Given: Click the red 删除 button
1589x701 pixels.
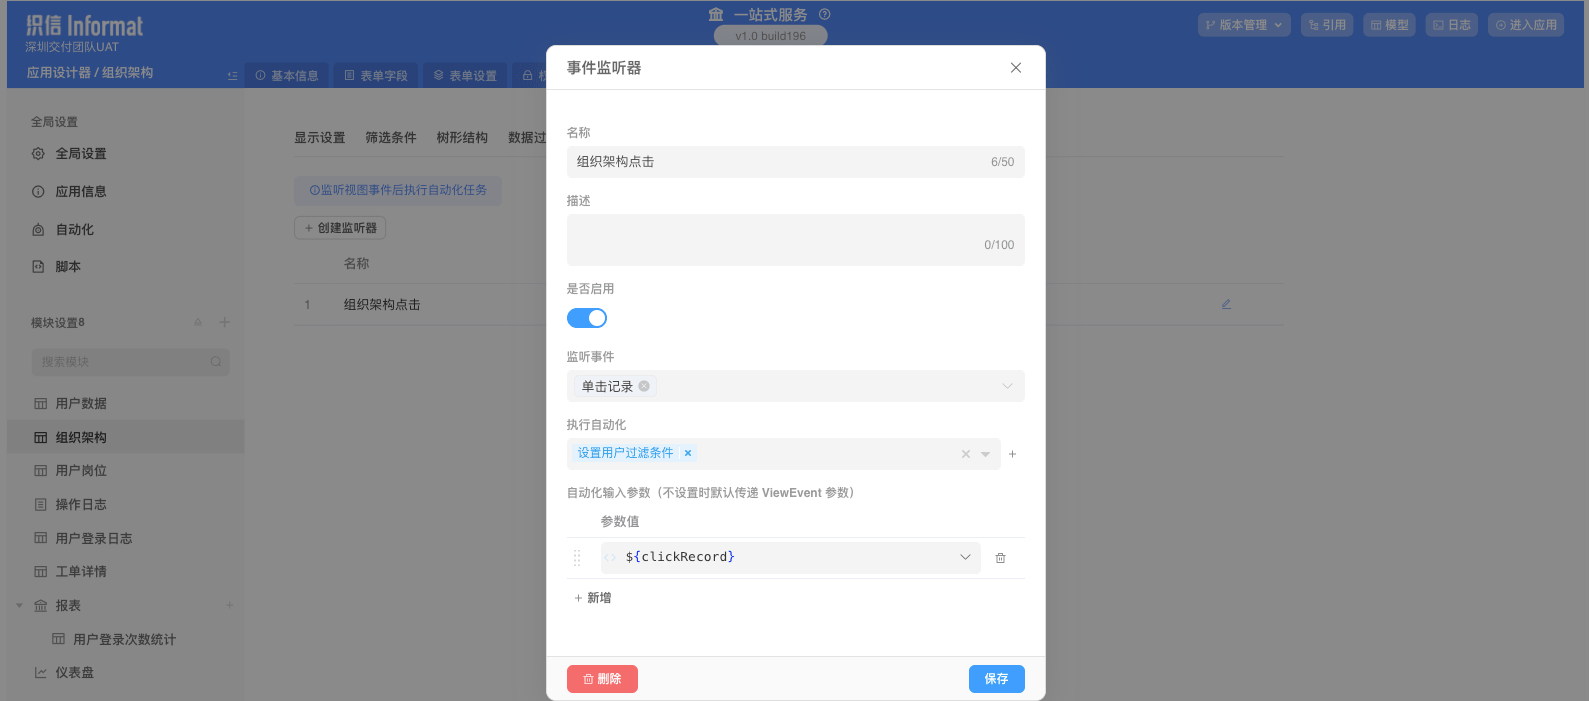Looking at the screenshot, I should pyautogui.click(x=602, y=679).
